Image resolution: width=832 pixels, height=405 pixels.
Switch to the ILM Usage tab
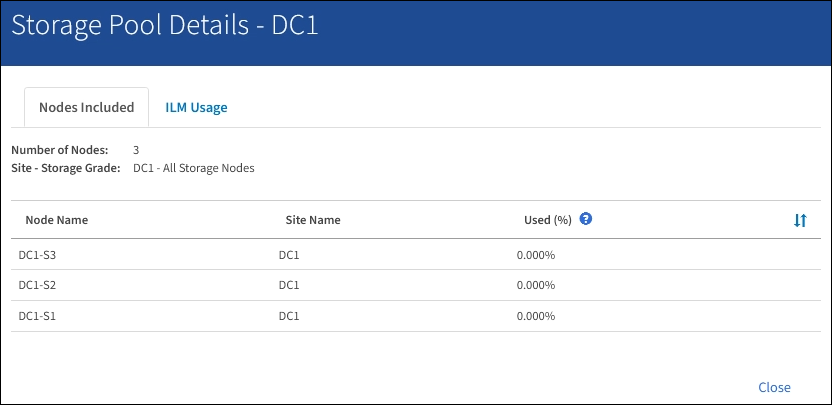pyautogui.click(x=196, y=108)
